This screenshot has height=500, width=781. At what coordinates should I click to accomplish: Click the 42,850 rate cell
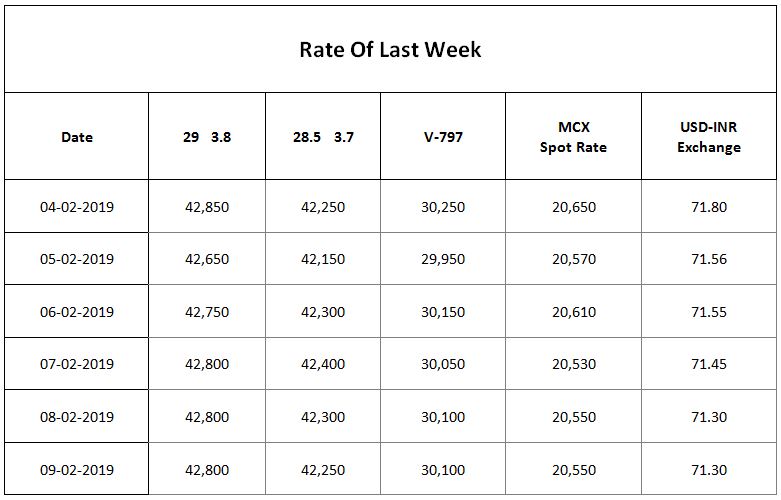click(x=207, y=206)
